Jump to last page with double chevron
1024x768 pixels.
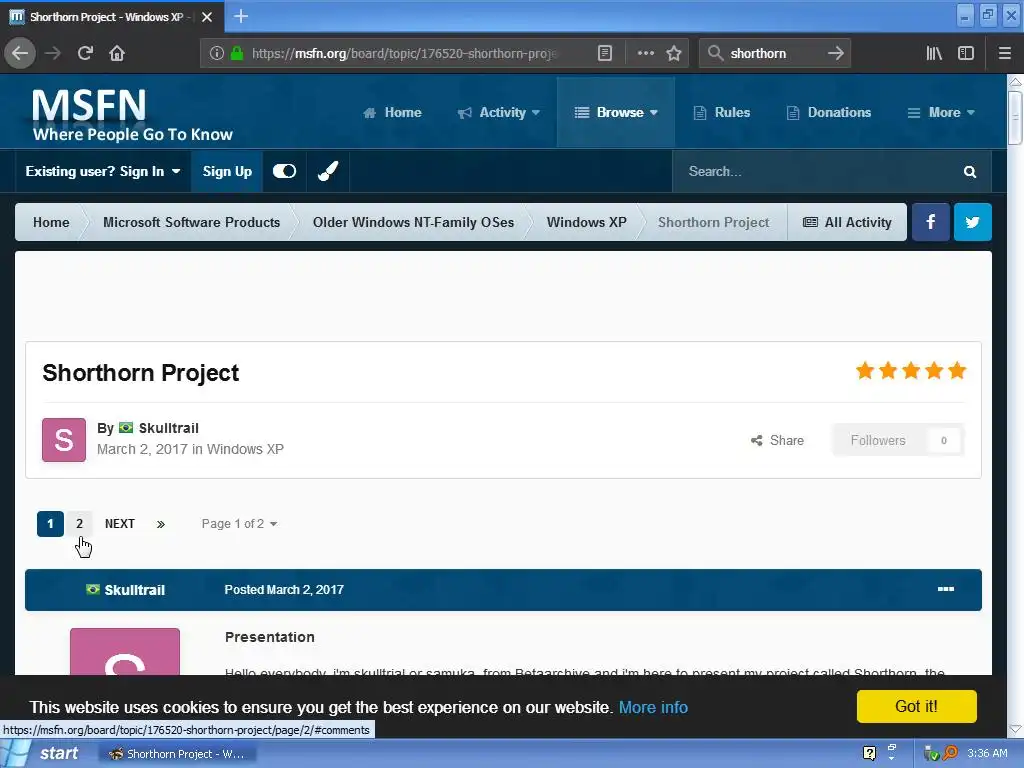tap(161, 524)
